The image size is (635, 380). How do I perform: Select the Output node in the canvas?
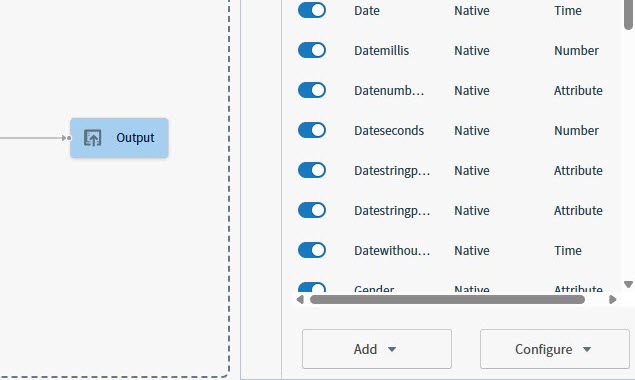click(x=119, y=138)
